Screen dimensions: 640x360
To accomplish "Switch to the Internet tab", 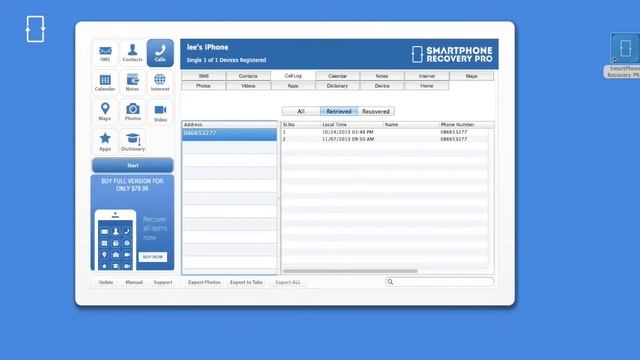I will coord(427,76).
